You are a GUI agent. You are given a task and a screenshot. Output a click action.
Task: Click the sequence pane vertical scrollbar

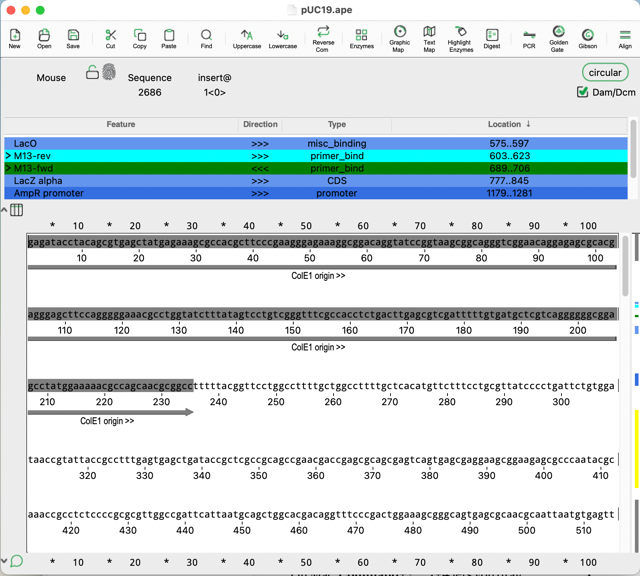tap(625, 266)
